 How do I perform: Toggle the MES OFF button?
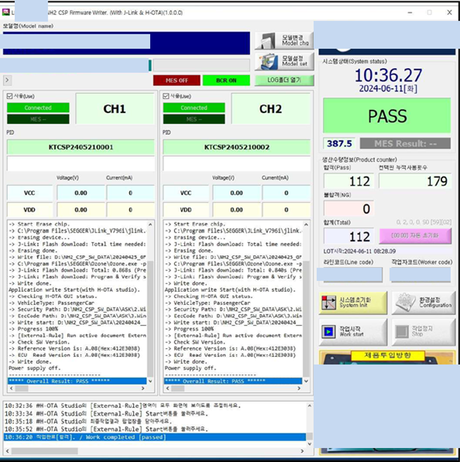tap(177, 80)
